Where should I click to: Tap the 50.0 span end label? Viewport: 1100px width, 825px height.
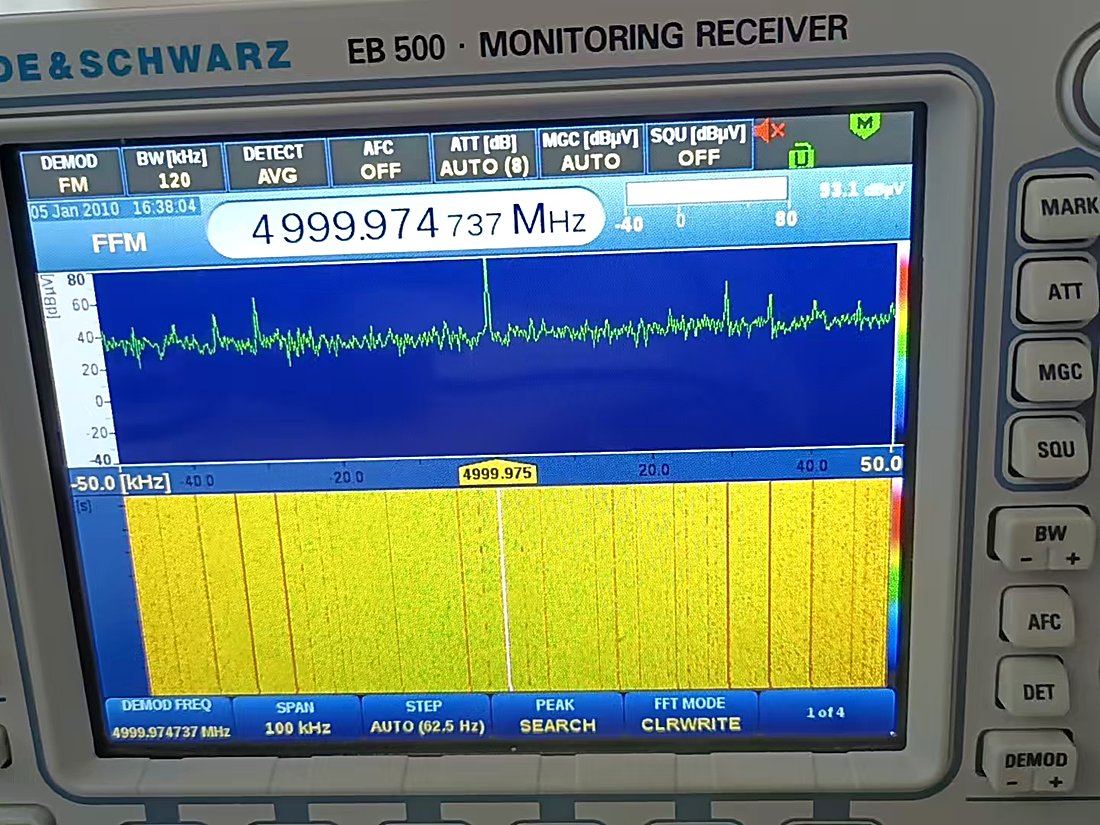point(880,464)
